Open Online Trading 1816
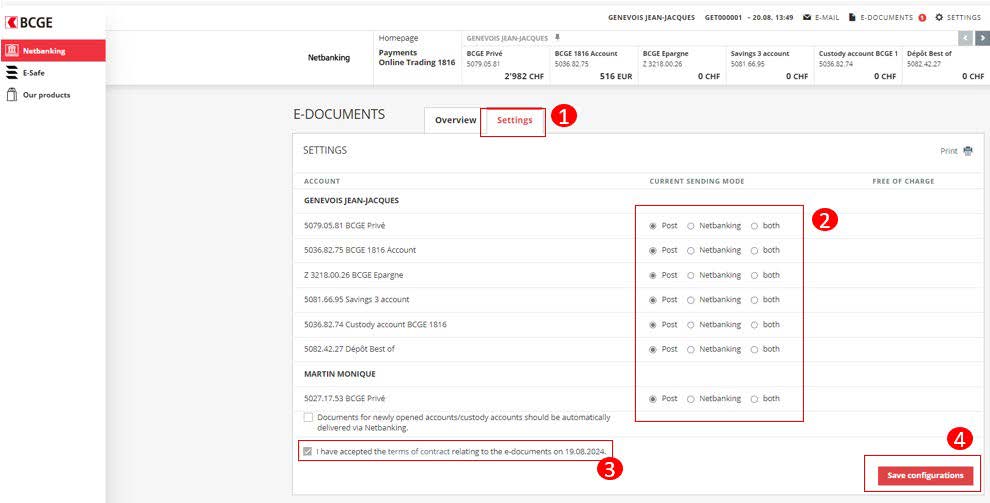The width and height of the screenshot is (990, 503). pyautogui.click(x=417, y=62)
